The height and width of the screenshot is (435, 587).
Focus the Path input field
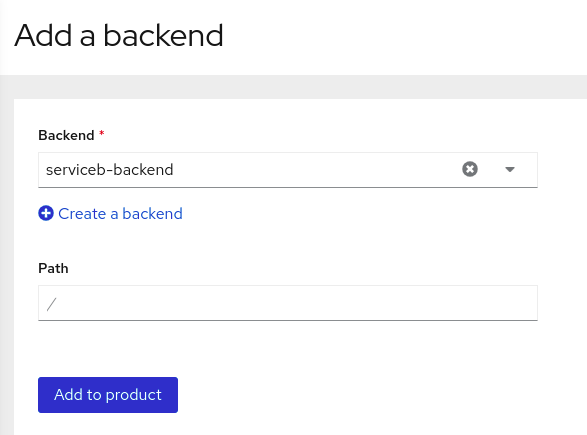point(288,303)
